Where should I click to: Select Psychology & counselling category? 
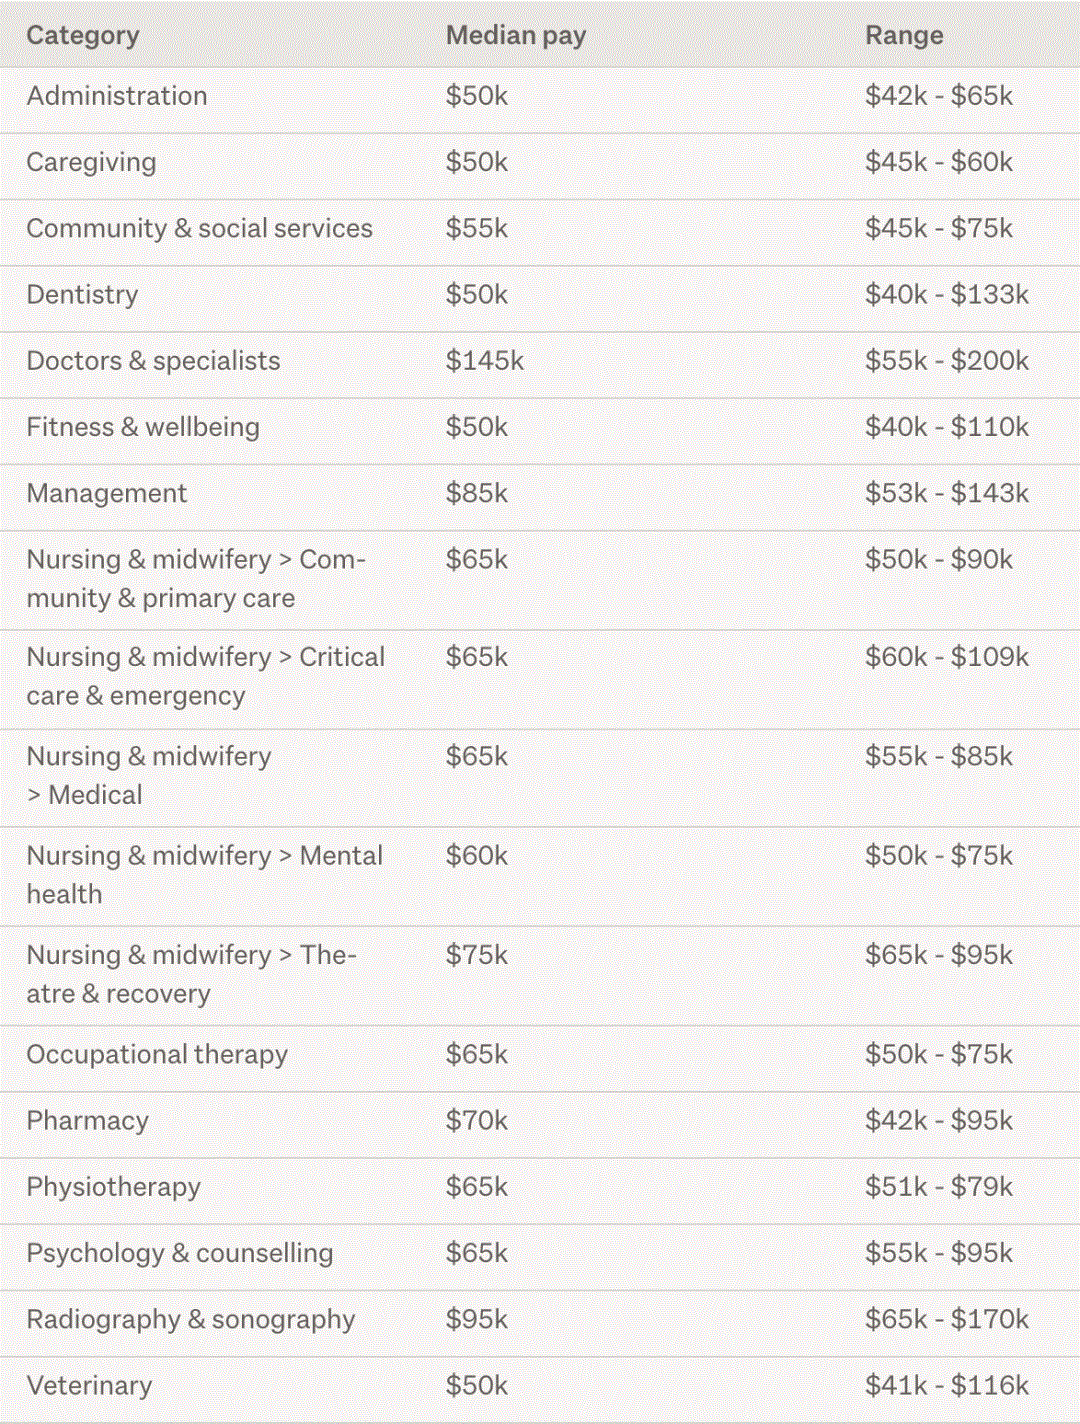tap(180, 1253)
